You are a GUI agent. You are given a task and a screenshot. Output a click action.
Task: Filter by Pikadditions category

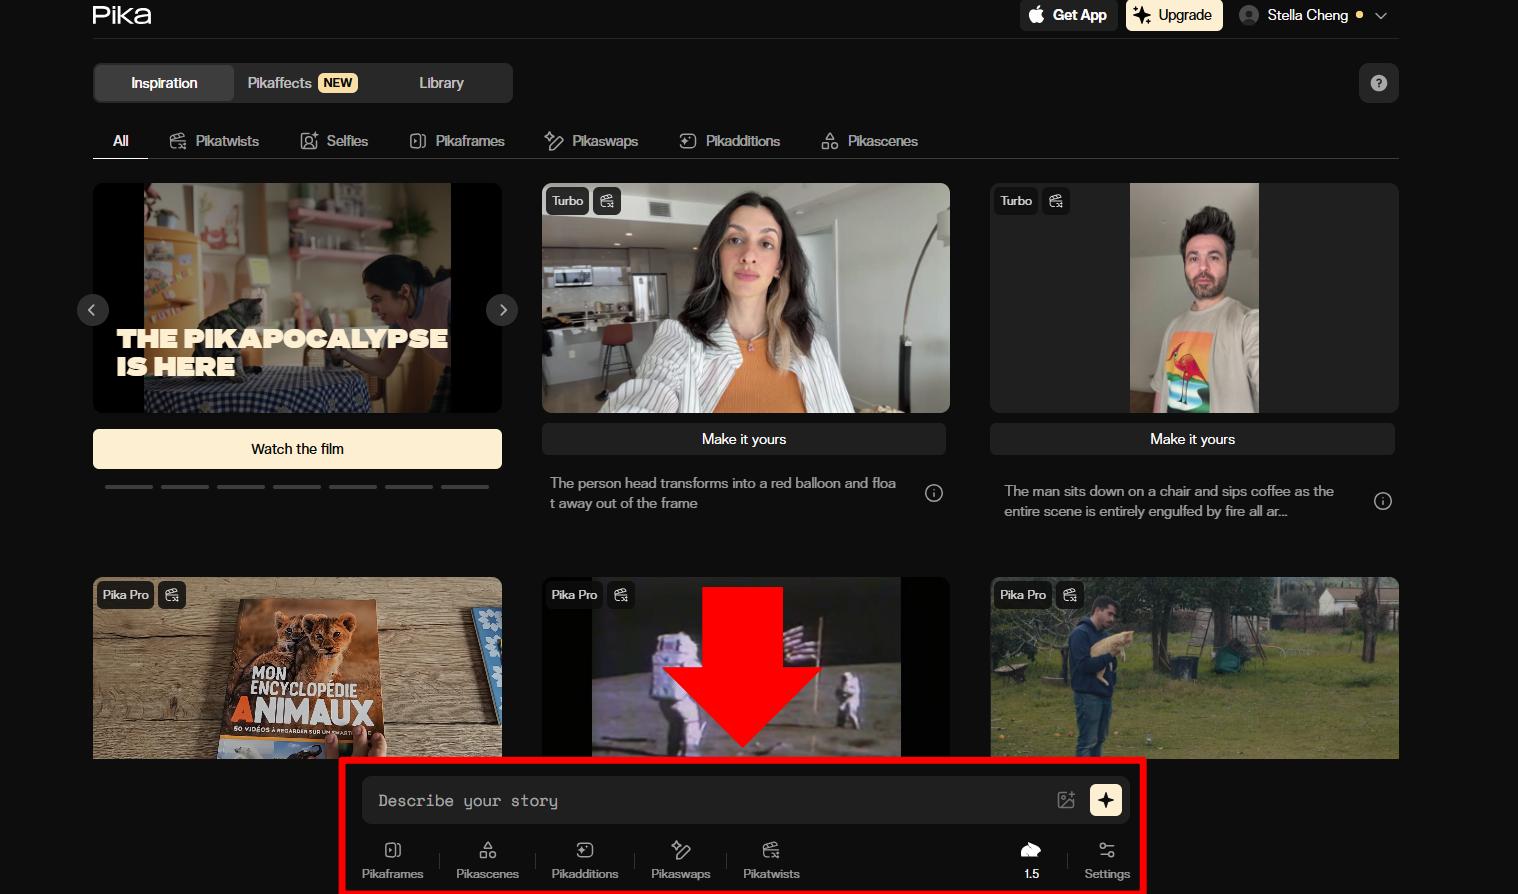tap(729, 141)
